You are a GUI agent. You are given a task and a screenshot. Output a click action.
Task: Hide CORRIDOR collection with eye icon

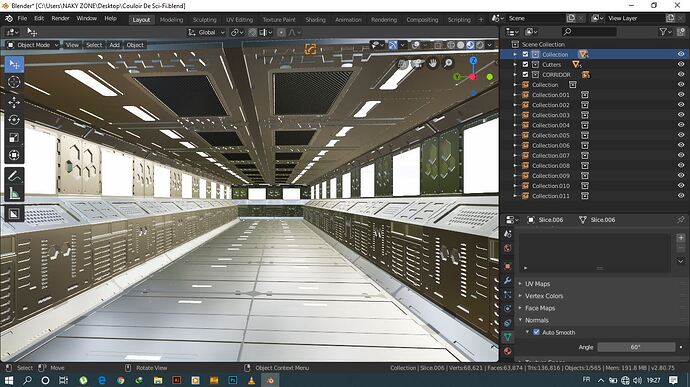681,74
